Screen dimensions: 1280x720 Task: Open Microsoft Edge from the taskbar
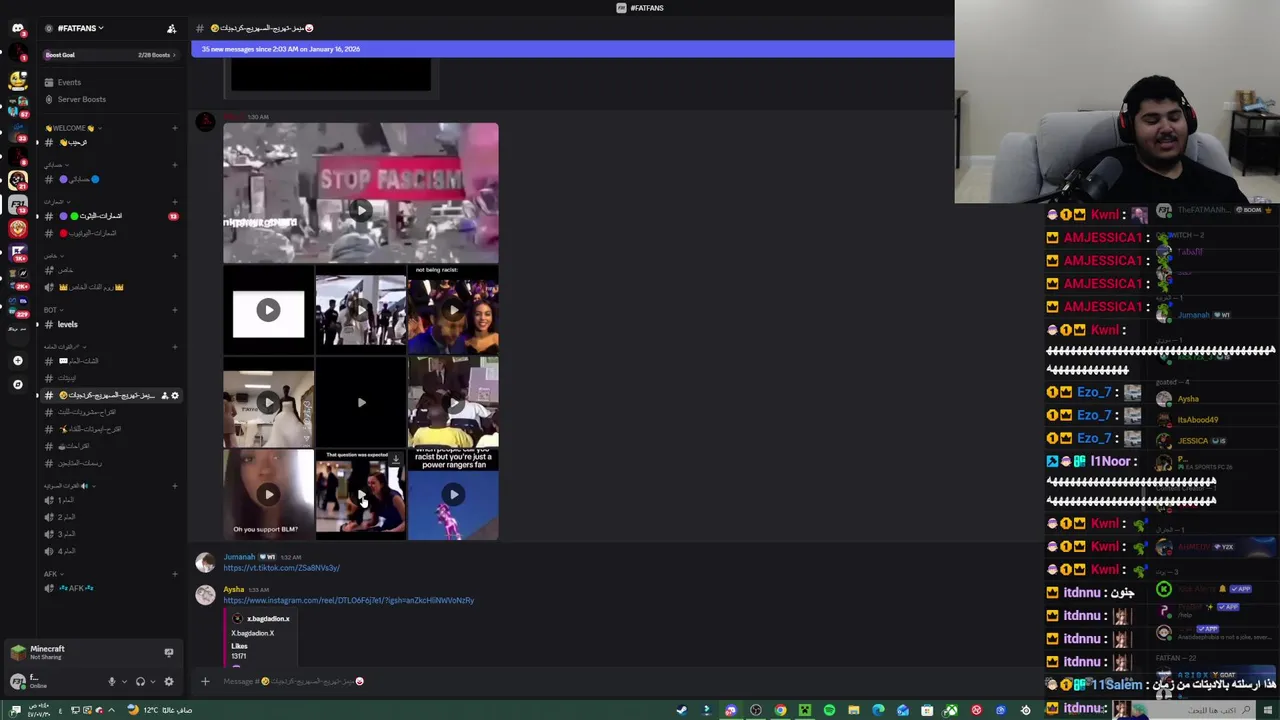pyautogui.click(x=878, y=710)
